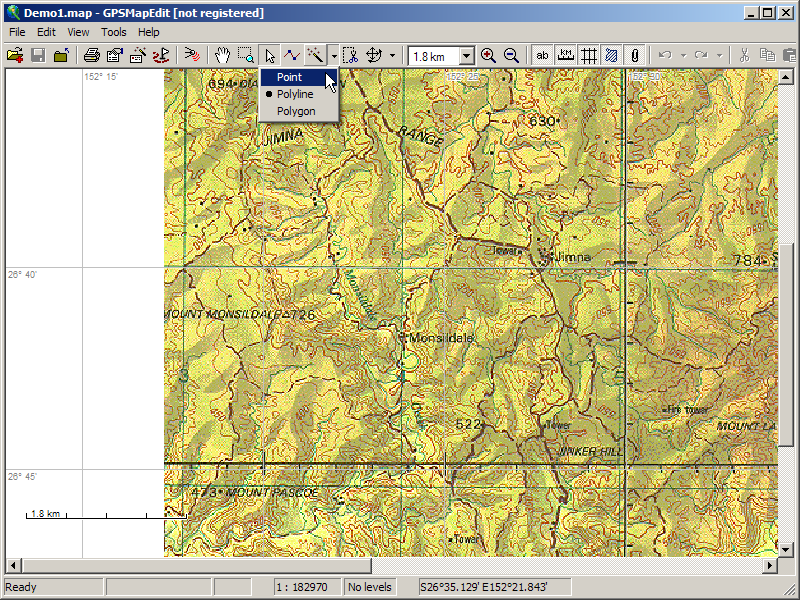This screenshot has width=800, height=600.
Task: Click the Open file toolbar icon
Action: 15,55
